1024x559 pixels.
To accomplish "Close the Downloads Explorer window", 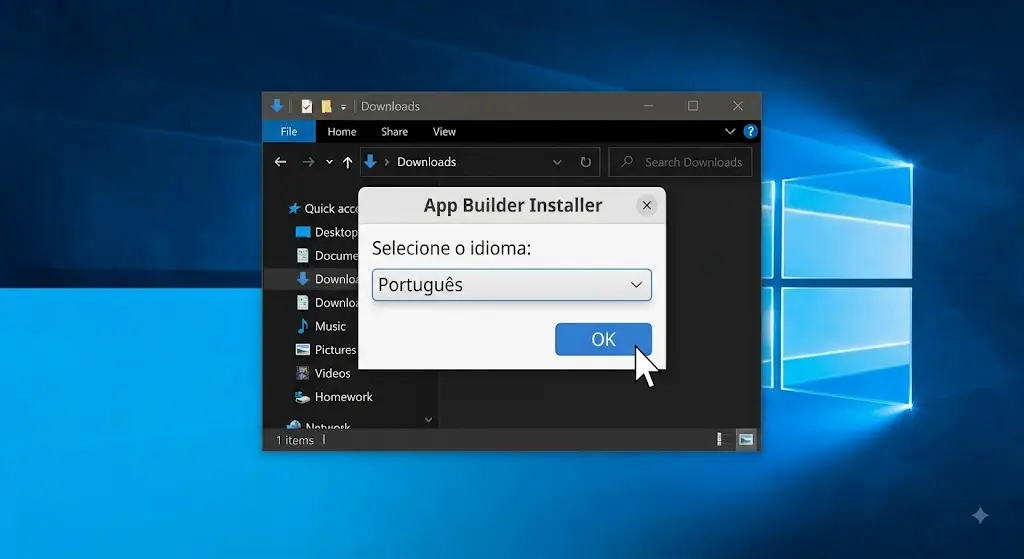I will coord(738,106).
